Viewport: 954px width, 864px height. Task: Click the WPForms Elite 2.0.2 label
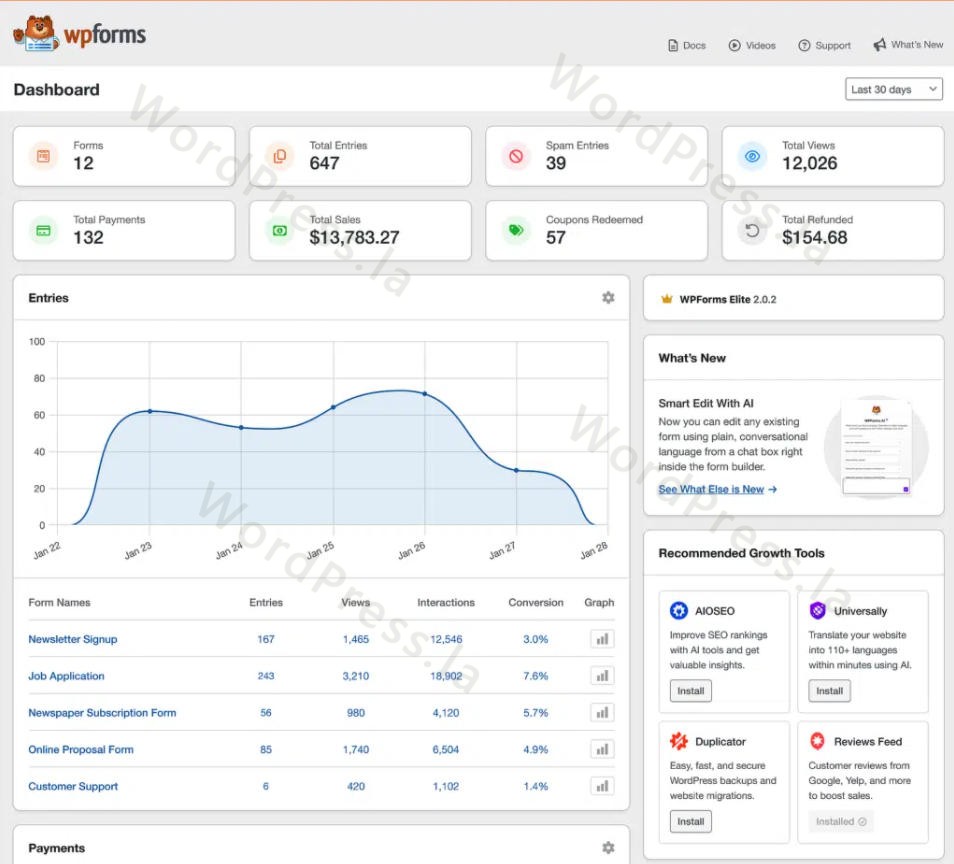(x=728, y=299)
